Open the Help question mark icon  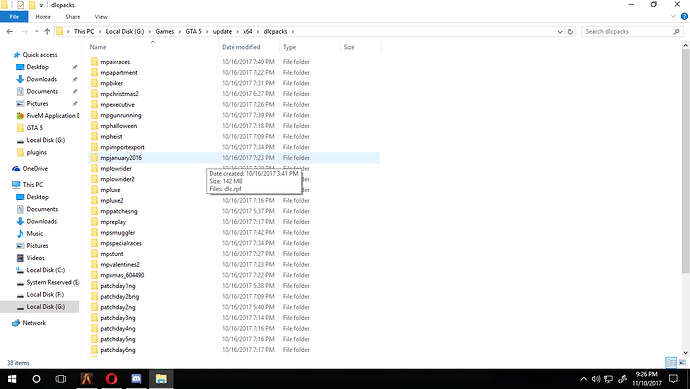(684, 17)
